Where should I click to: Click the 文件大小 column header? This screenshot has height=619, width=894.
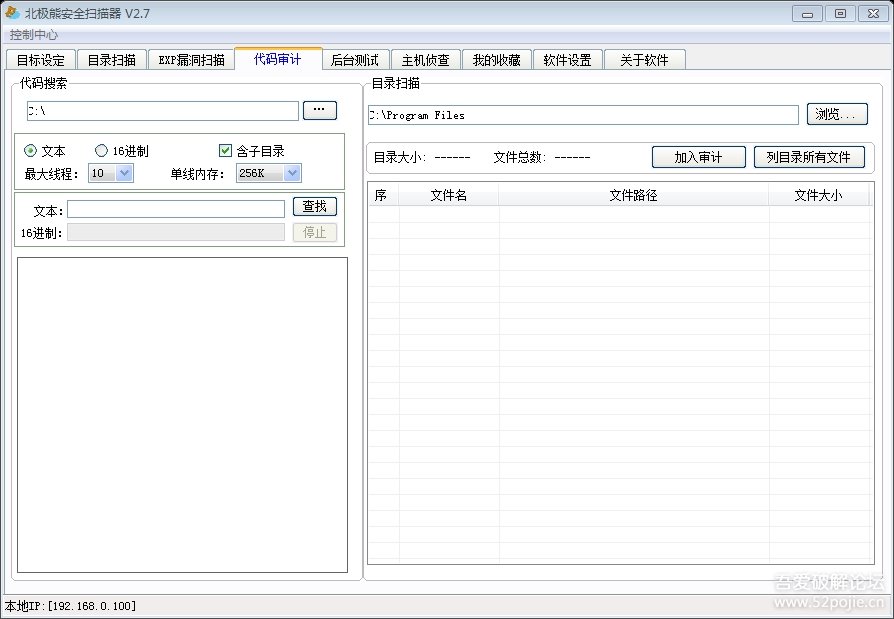click(x=818, y=196)
